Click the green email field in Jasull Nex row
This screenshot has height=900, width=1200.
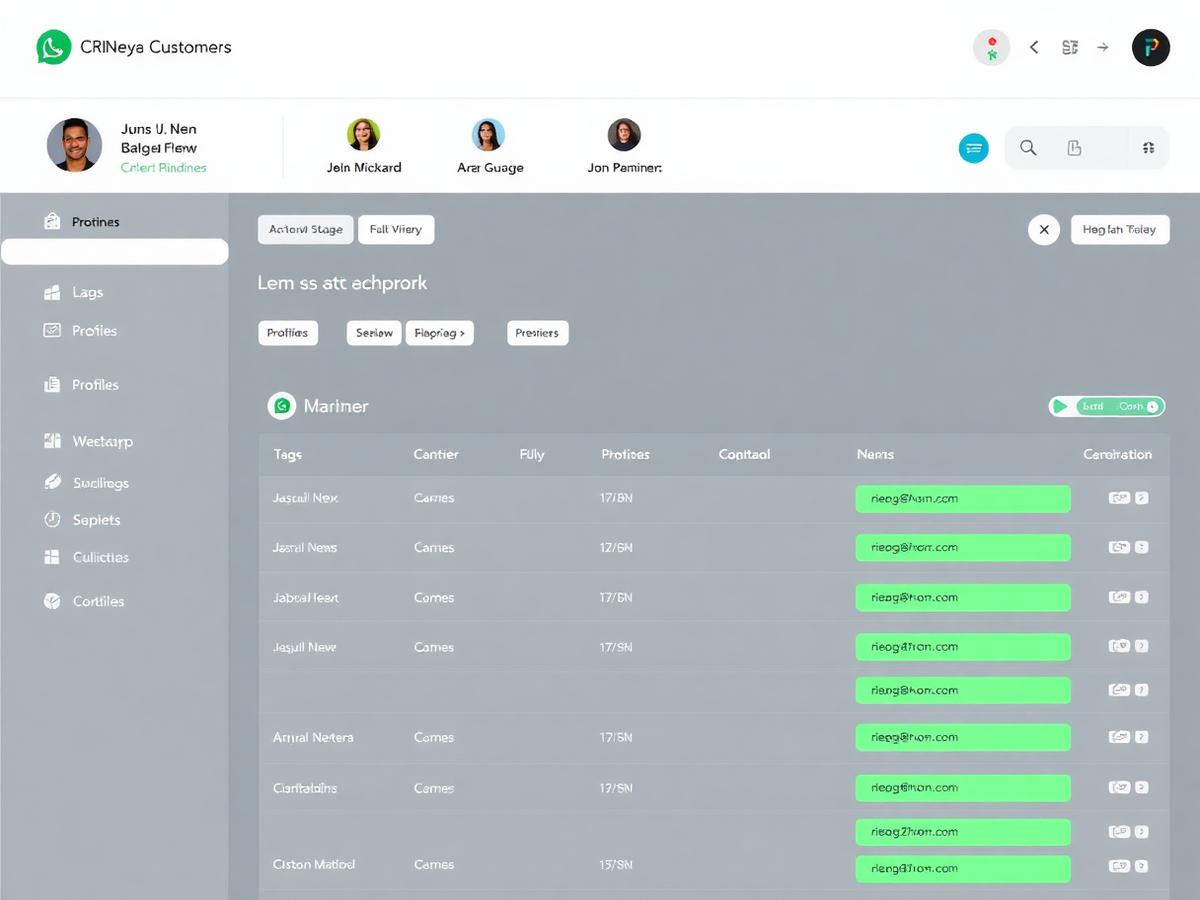coord(963,498)
